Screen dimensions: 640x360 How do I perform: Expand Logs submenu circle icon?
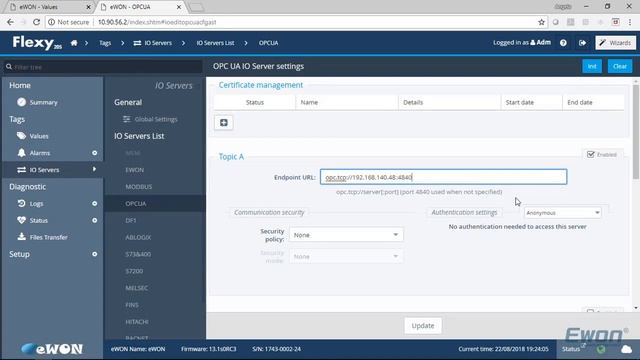[x=94, y=203]
